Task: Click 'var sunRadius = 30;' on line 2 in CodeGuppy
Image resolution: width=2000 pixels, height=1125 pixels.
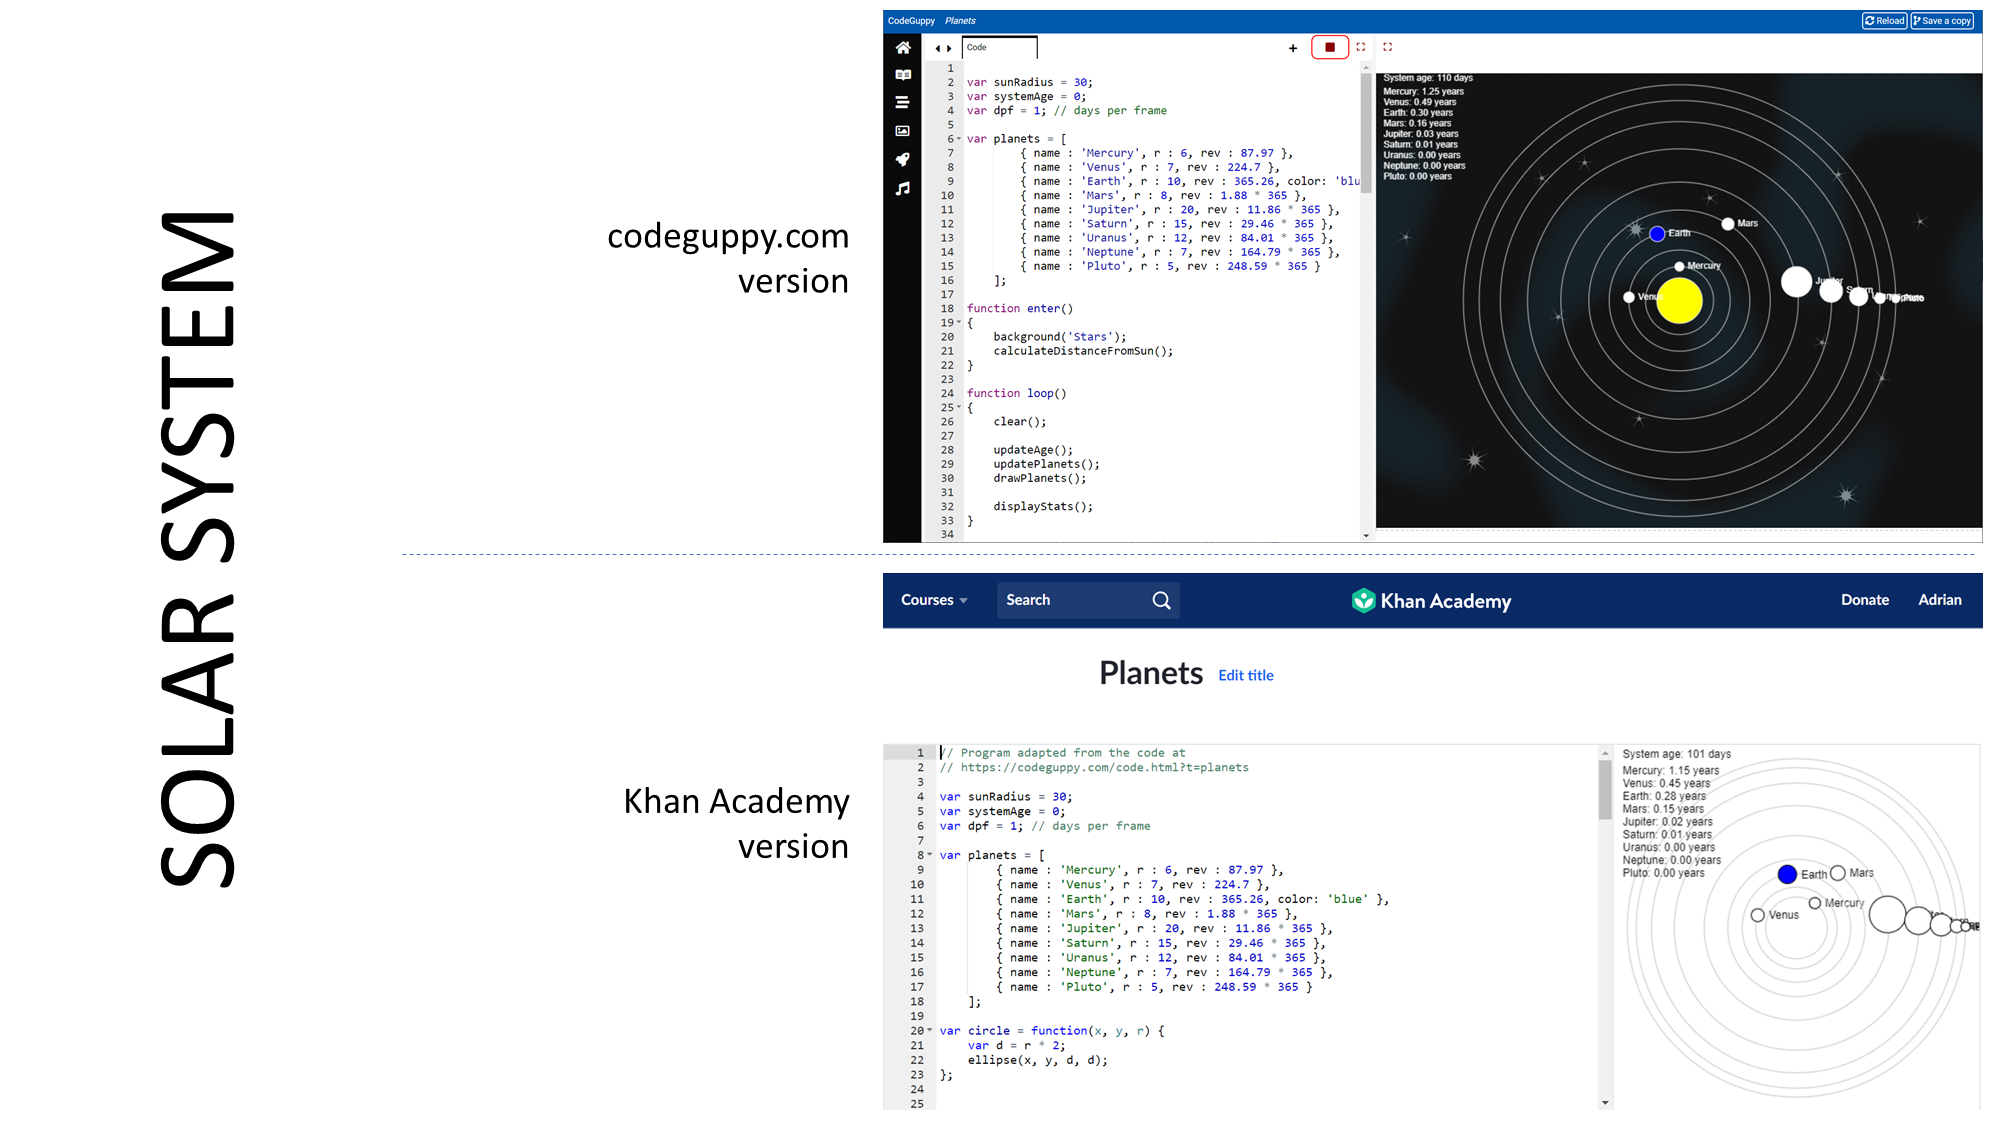Action: coord(1029,83)
